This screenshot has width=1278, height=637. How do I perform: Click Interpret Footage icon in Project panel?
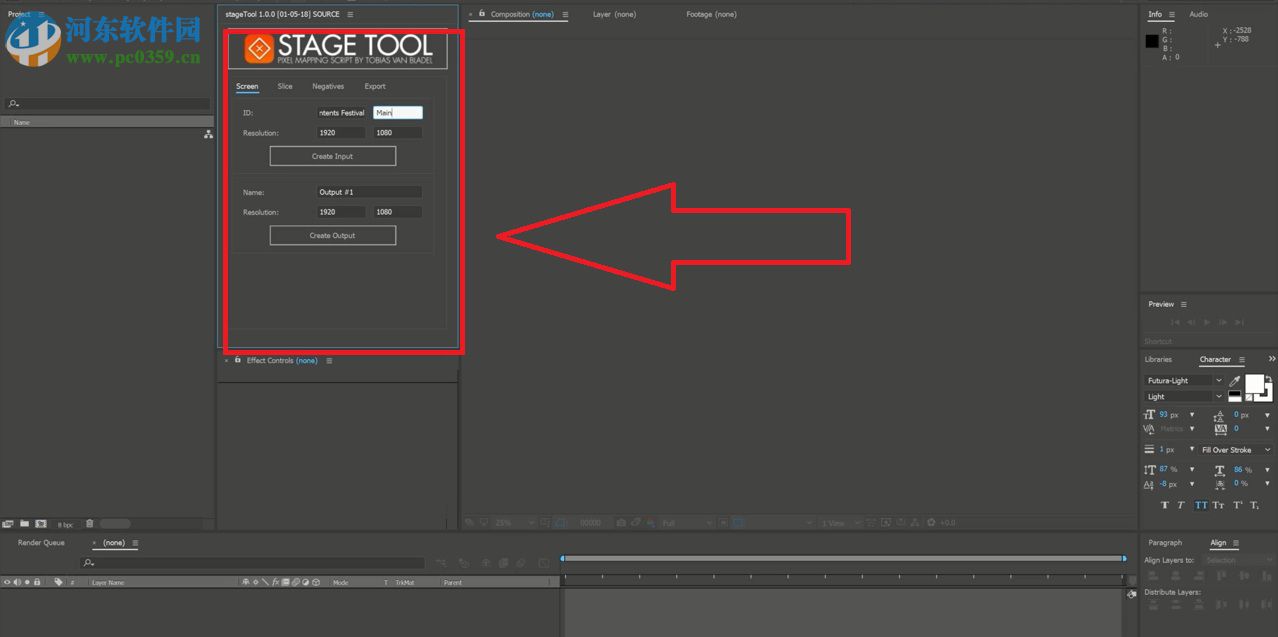8,523
